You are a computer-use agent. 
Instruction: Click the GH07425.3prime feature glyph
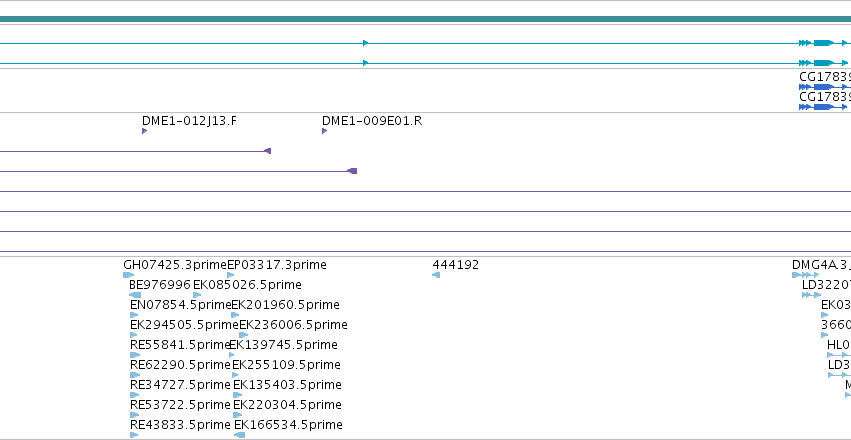(129, 275)
